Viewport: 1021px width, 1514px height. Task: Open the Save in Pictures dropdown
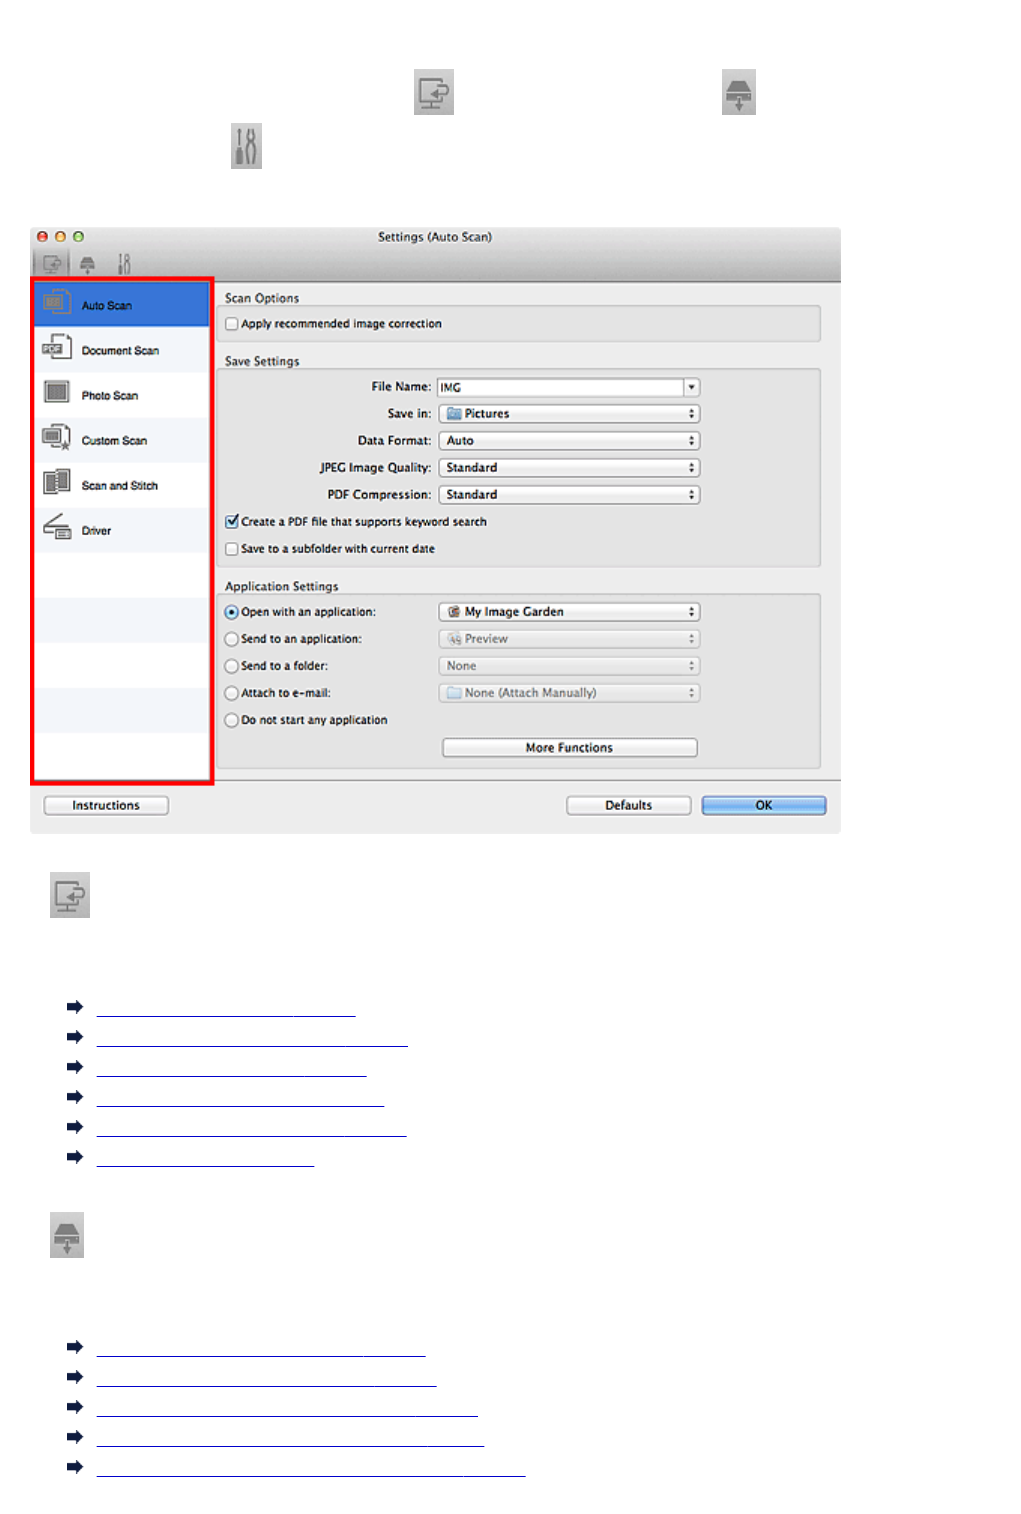pyautogui.click(x=569, y=414)
